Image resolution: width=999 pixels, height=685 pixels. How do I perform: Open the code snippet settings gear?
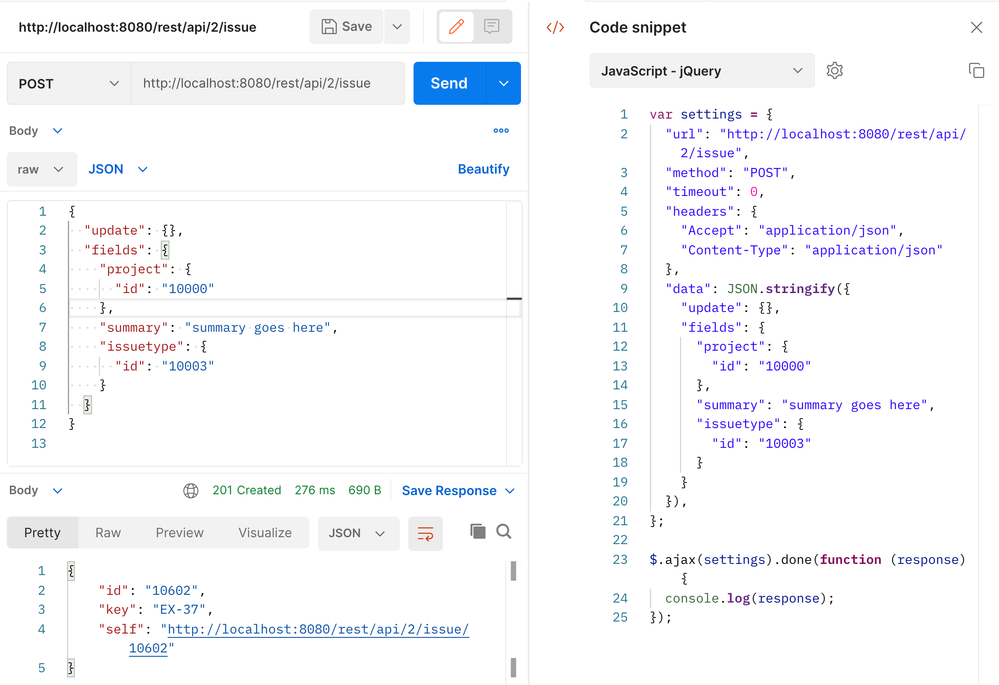coord(835,71)
